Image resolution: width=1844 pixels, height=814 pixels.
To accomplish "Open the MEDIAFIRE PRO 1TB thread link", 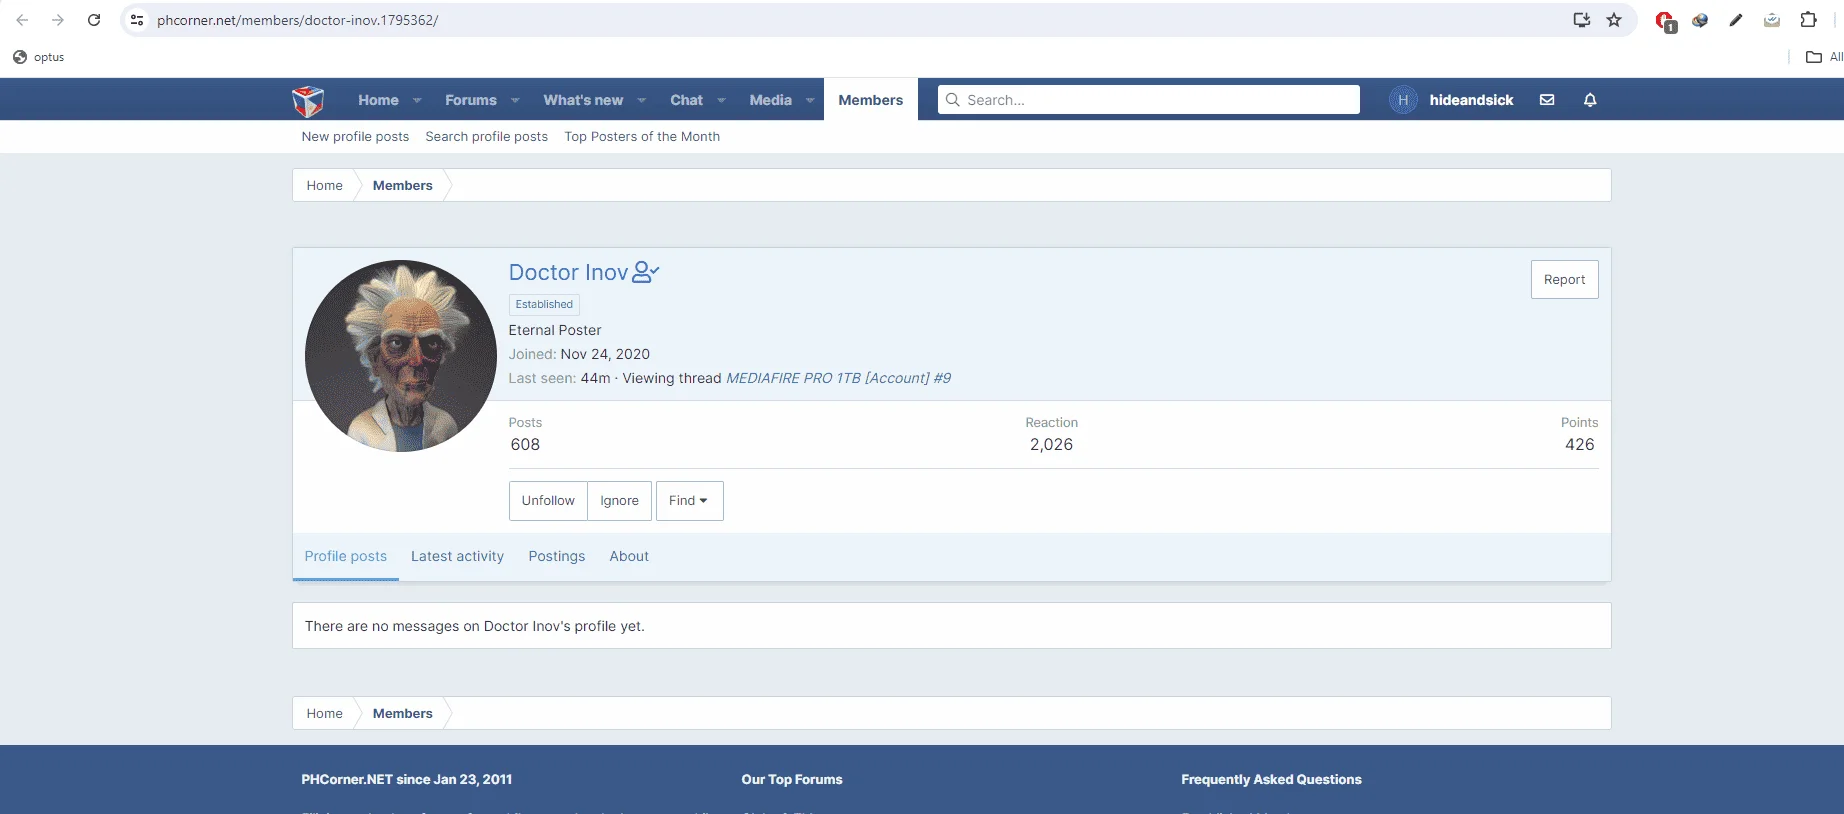I will [x=838, y=378].
